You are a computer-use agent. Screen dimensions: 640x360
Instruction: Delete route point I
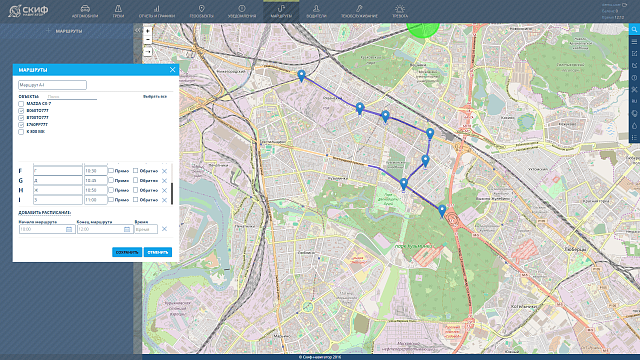click(164, 200)
